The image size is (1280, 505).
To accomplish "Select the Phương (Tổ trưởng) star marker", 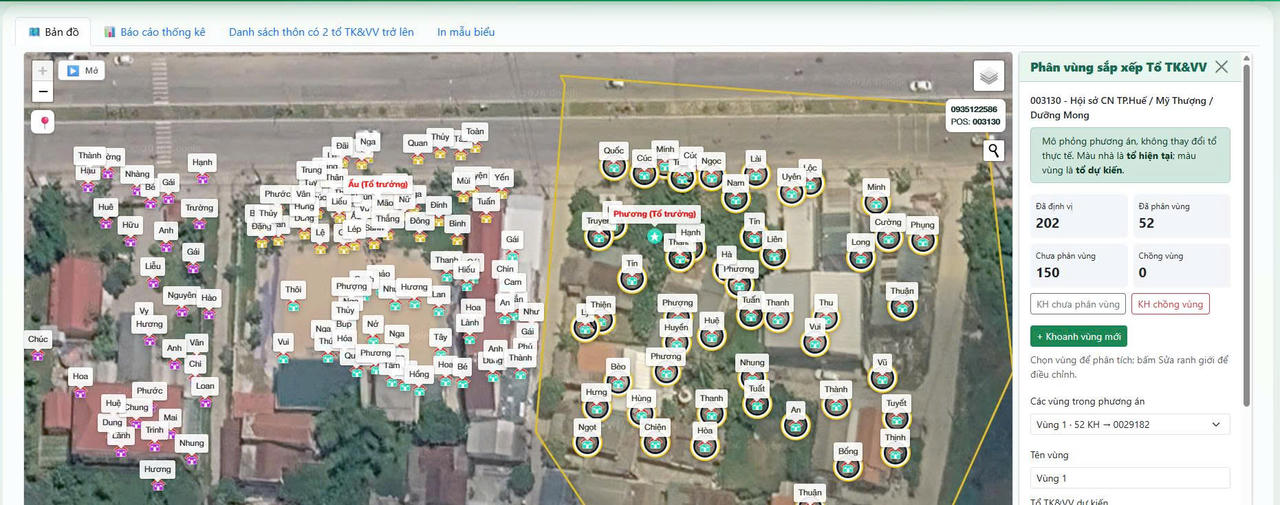I will [x=654, y=237].
